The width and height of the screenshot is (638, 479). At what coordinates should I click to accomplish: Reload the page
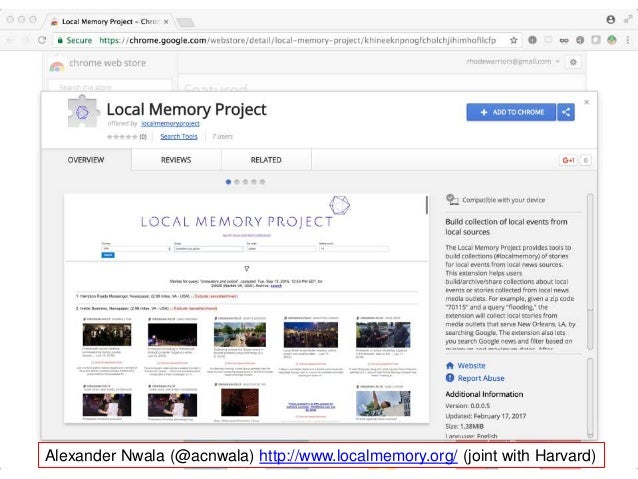pyautogui.click(x=41, y=40)
